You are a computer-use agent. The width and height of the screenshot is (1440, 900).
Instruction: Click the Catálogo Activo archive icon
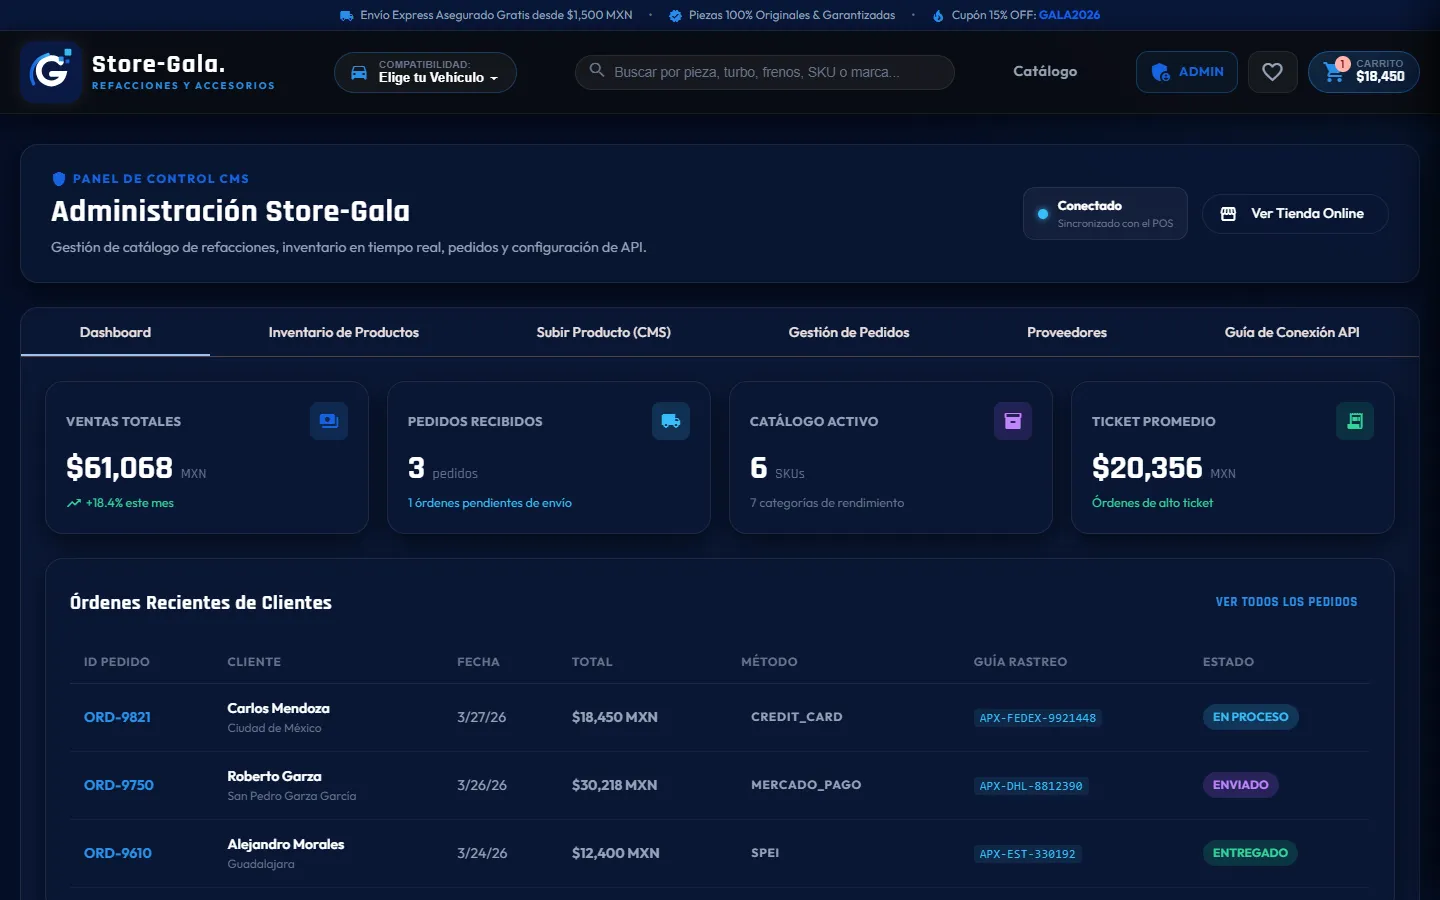tap(1013, 421)
